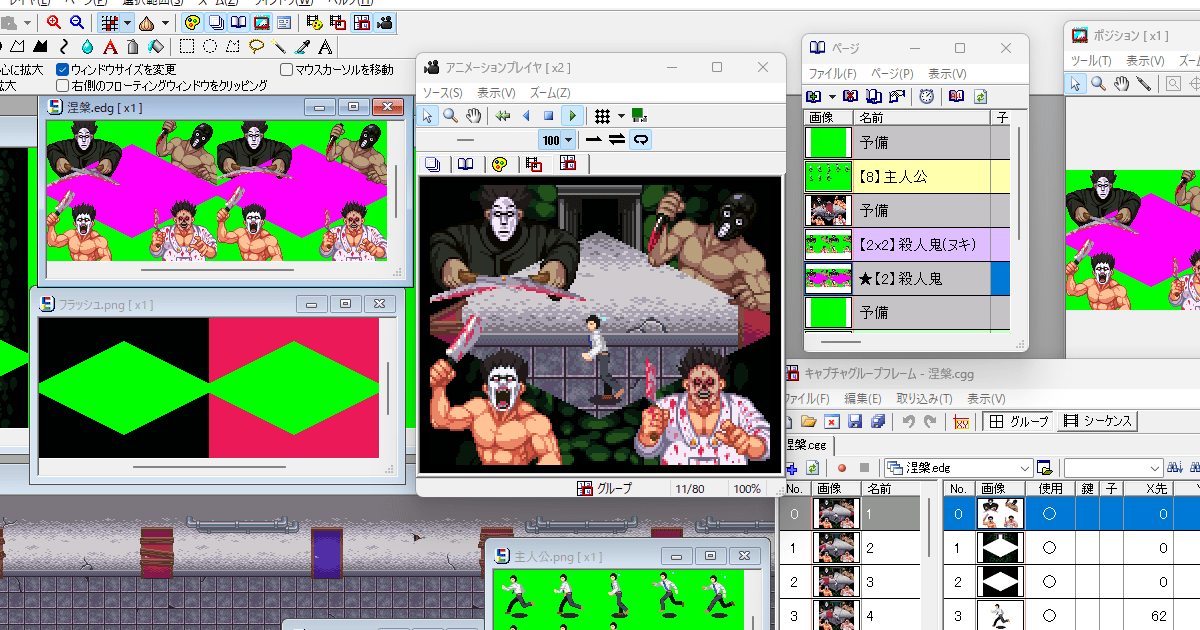Click the stopwatch timing icon in ページ window
This screenshot has width=1200, height=630.
point(927,96)
